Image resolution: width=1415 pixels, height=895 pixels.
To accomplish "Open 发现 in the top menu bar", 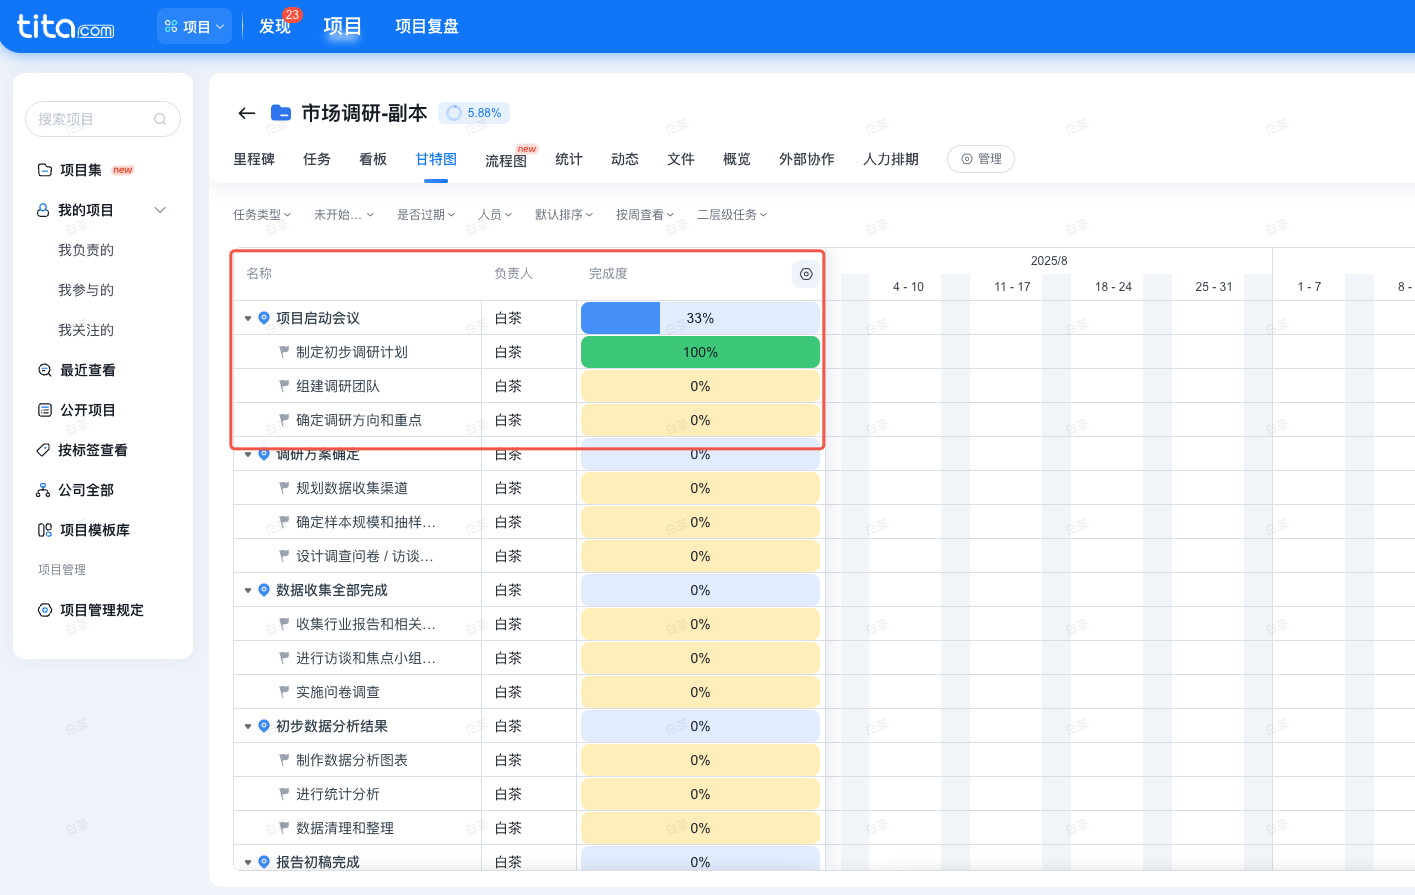I will 274,27.
